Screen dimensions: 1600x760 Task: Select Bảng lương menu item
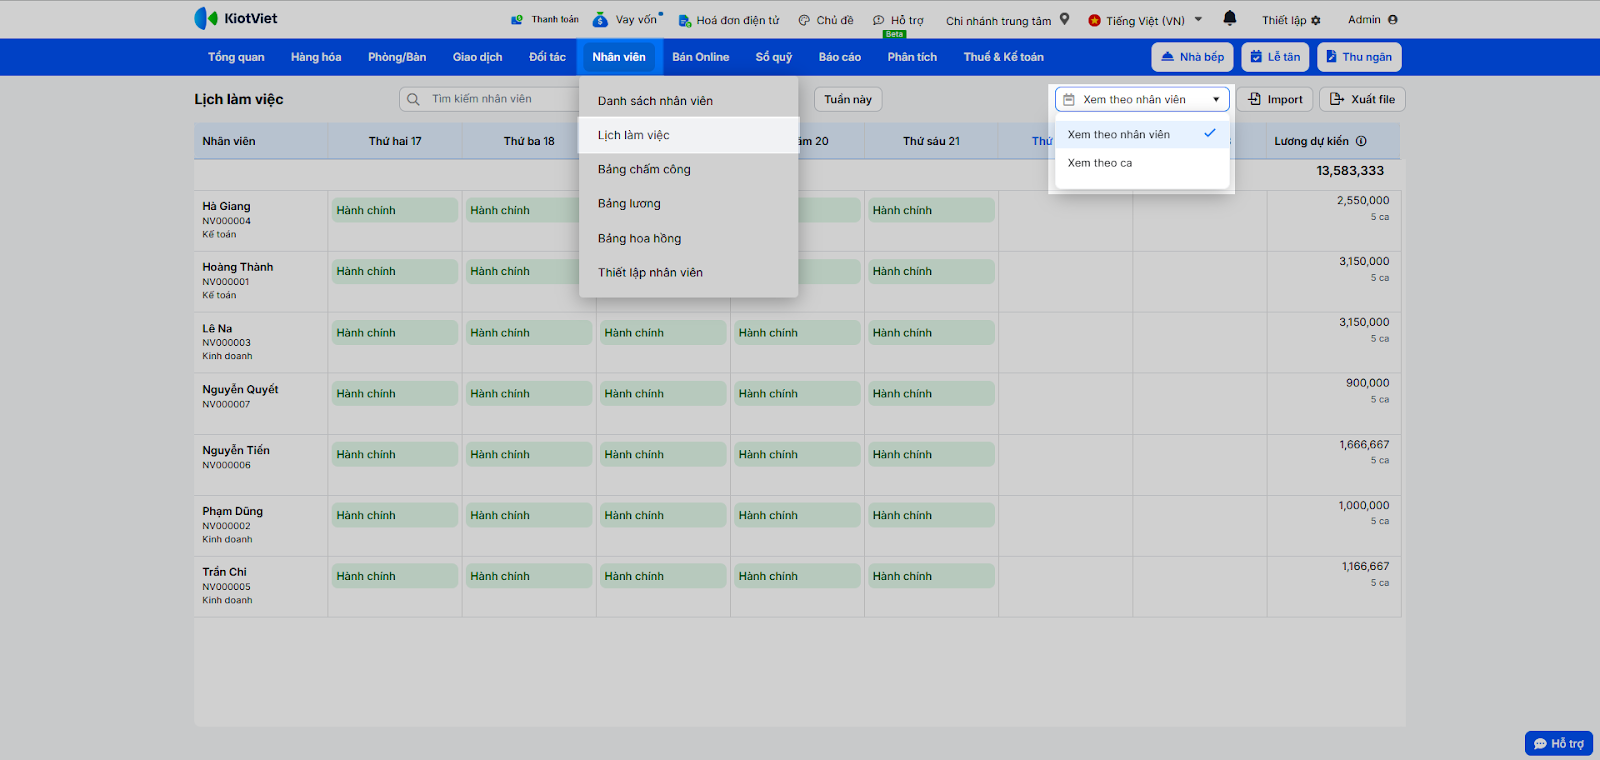pos(688,203)
